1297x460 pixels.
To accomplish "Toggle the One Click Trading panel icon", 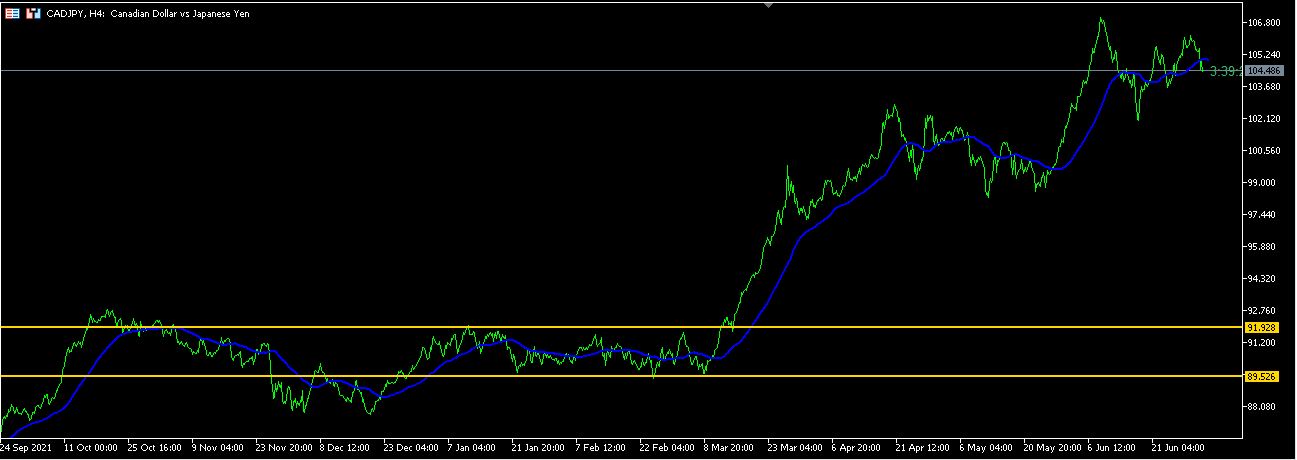I will click(13, 14).
